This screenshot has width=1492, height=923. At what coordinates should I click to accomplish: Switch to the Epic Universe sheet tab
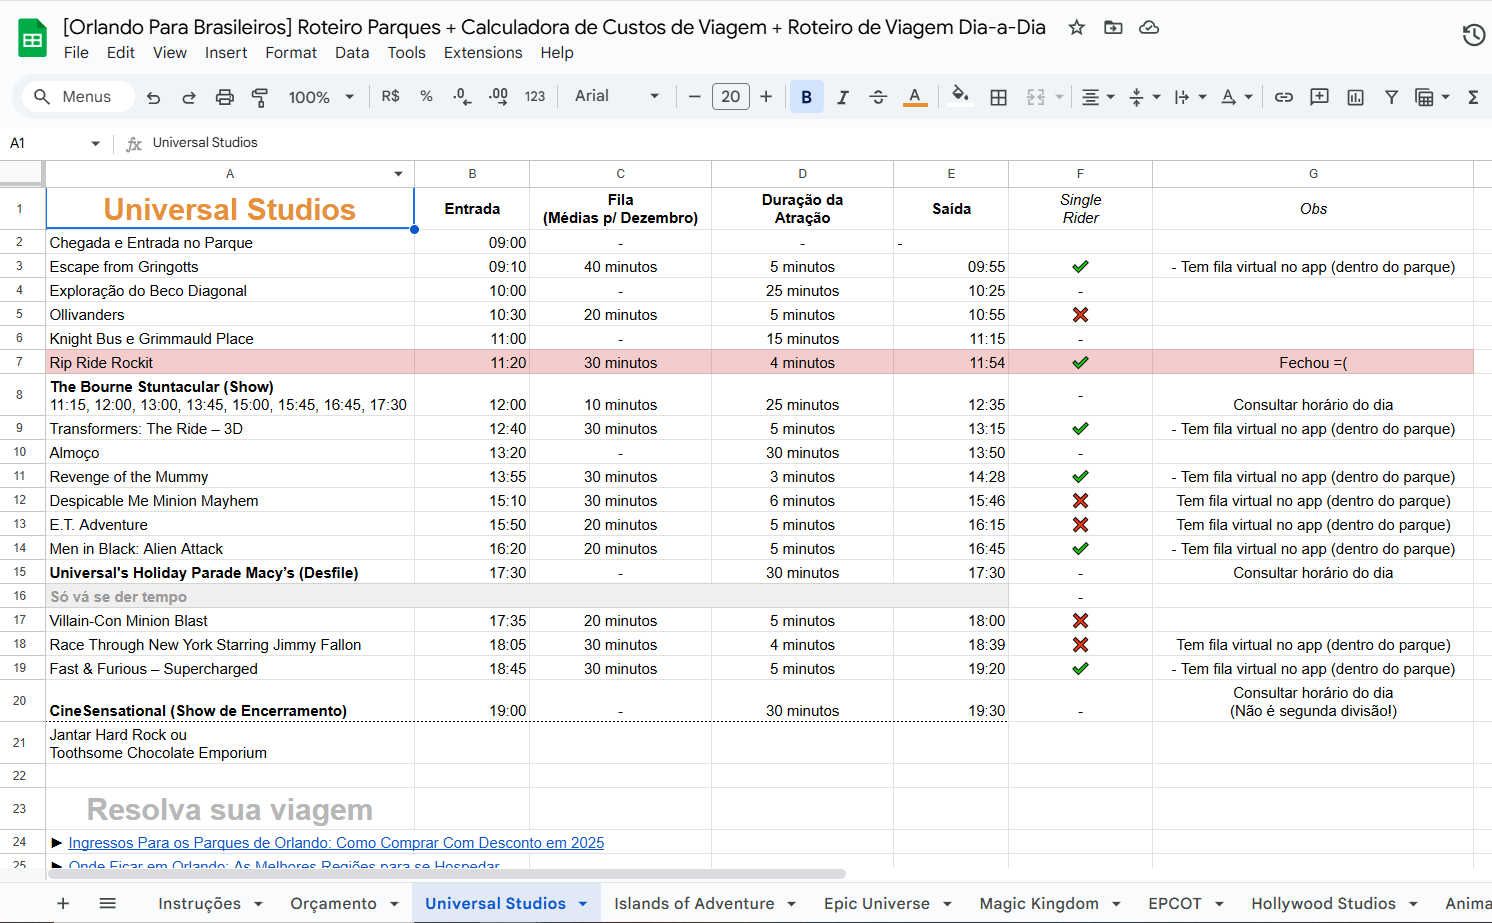876,904
